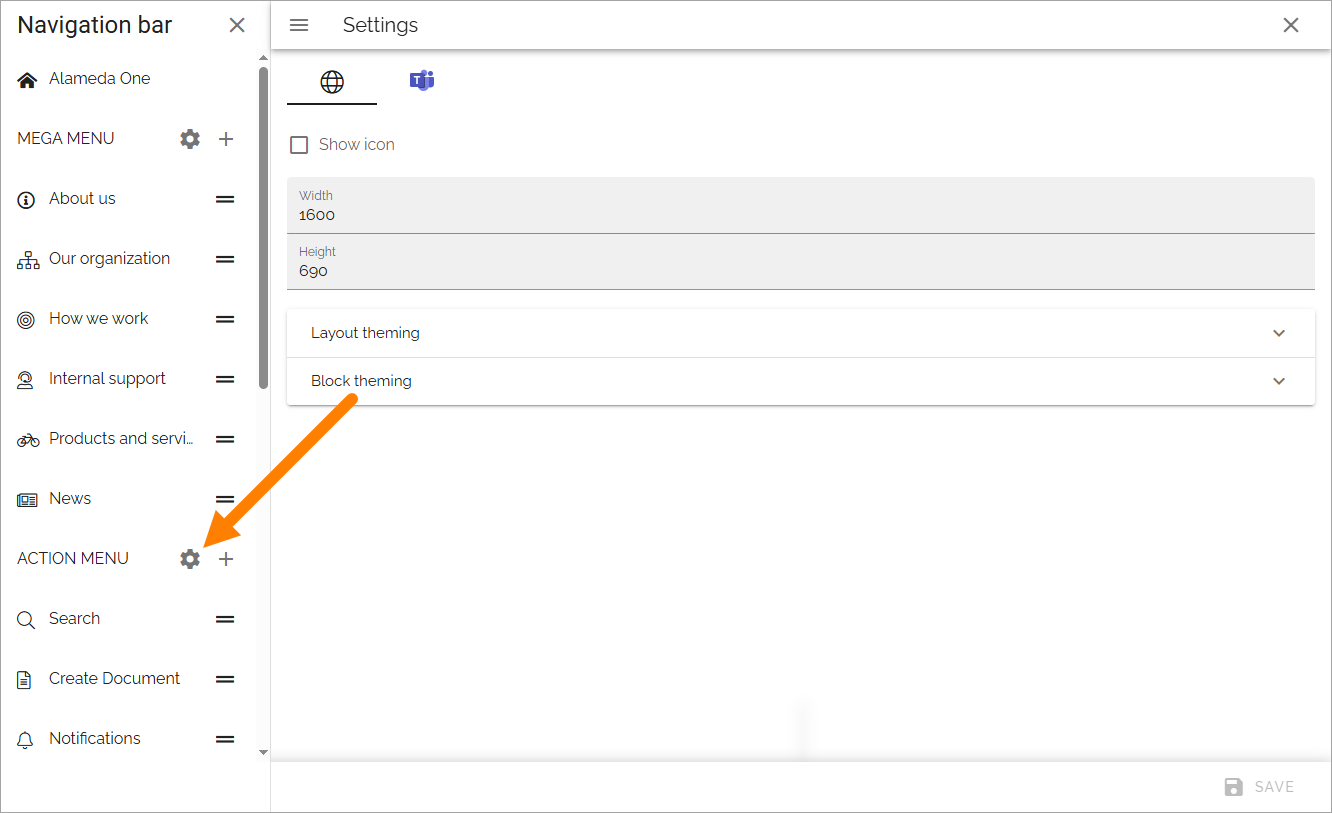Add item to Action Menu with plus
This screenshot has width=1332, height=813.
pos(226,559)
